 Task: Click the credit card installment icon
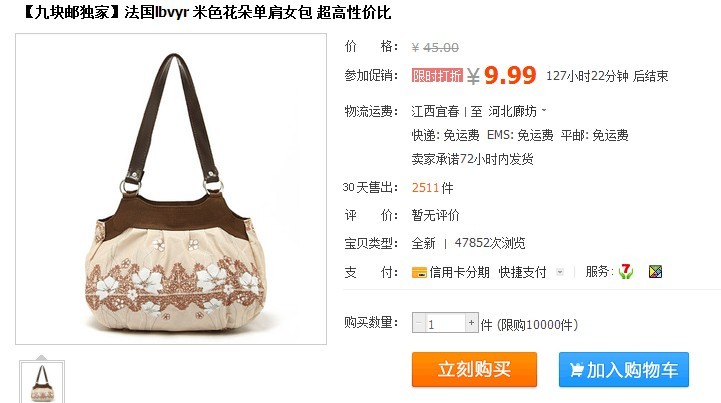point(419,272)
